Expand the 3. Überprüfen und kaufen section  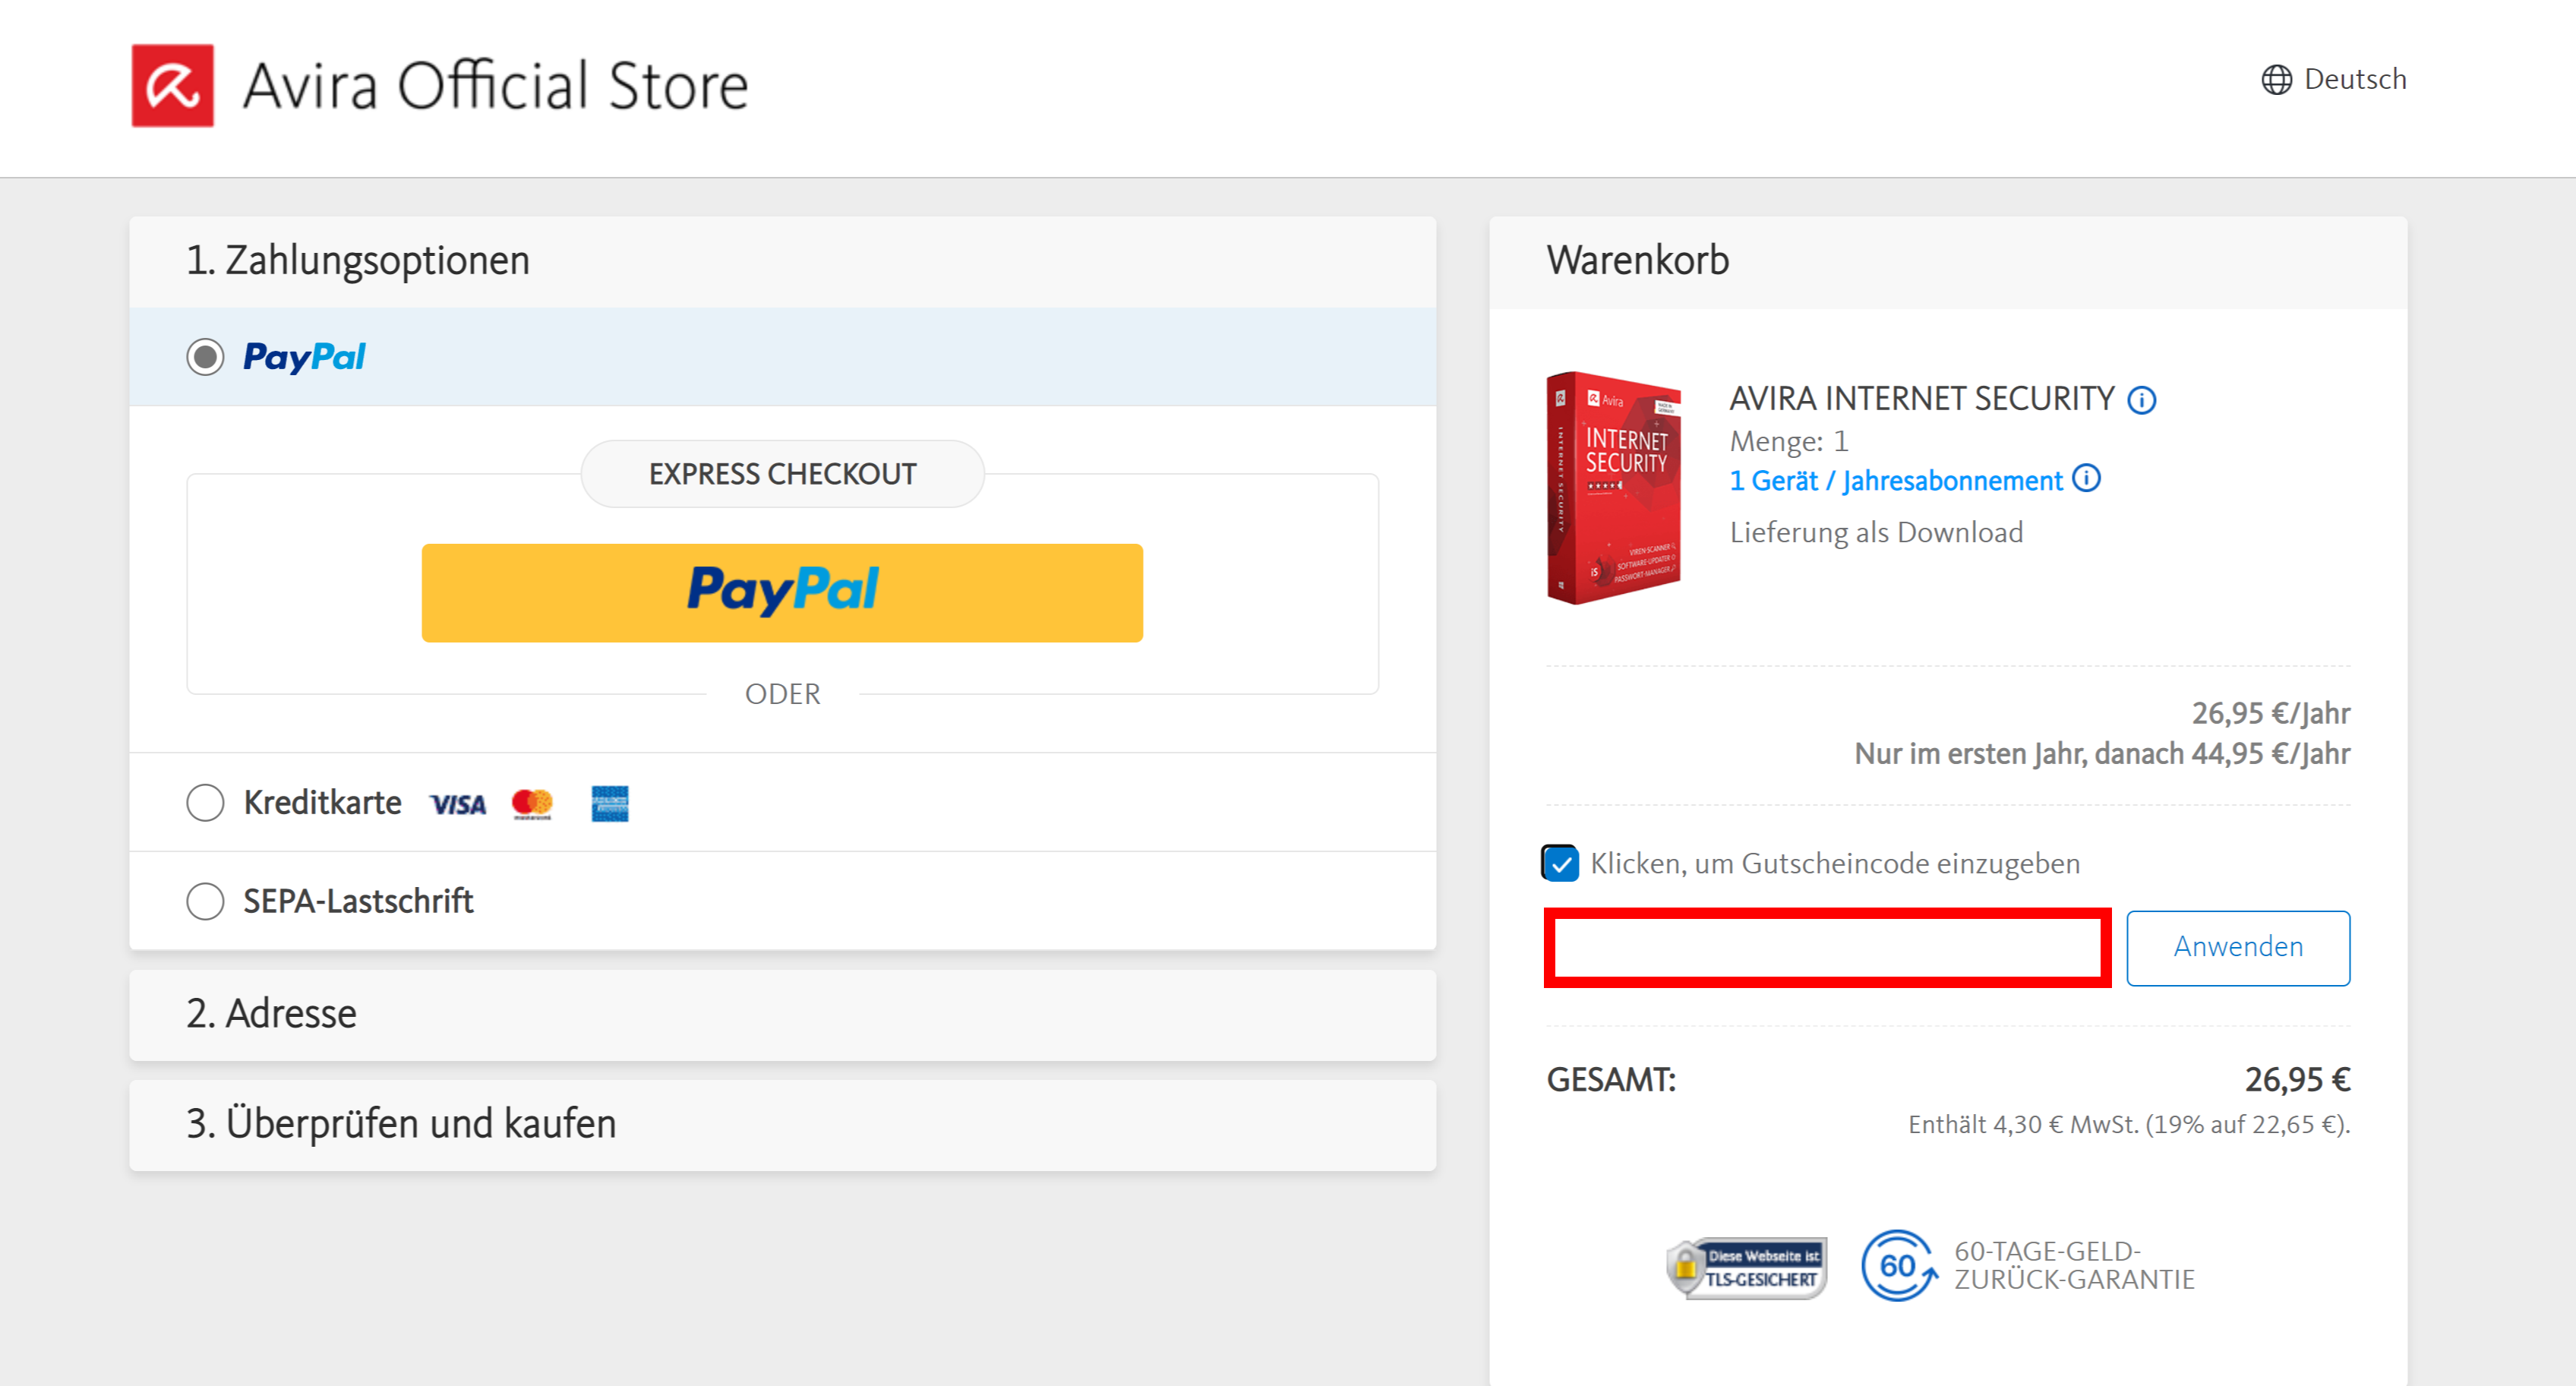pos(782,1125)
